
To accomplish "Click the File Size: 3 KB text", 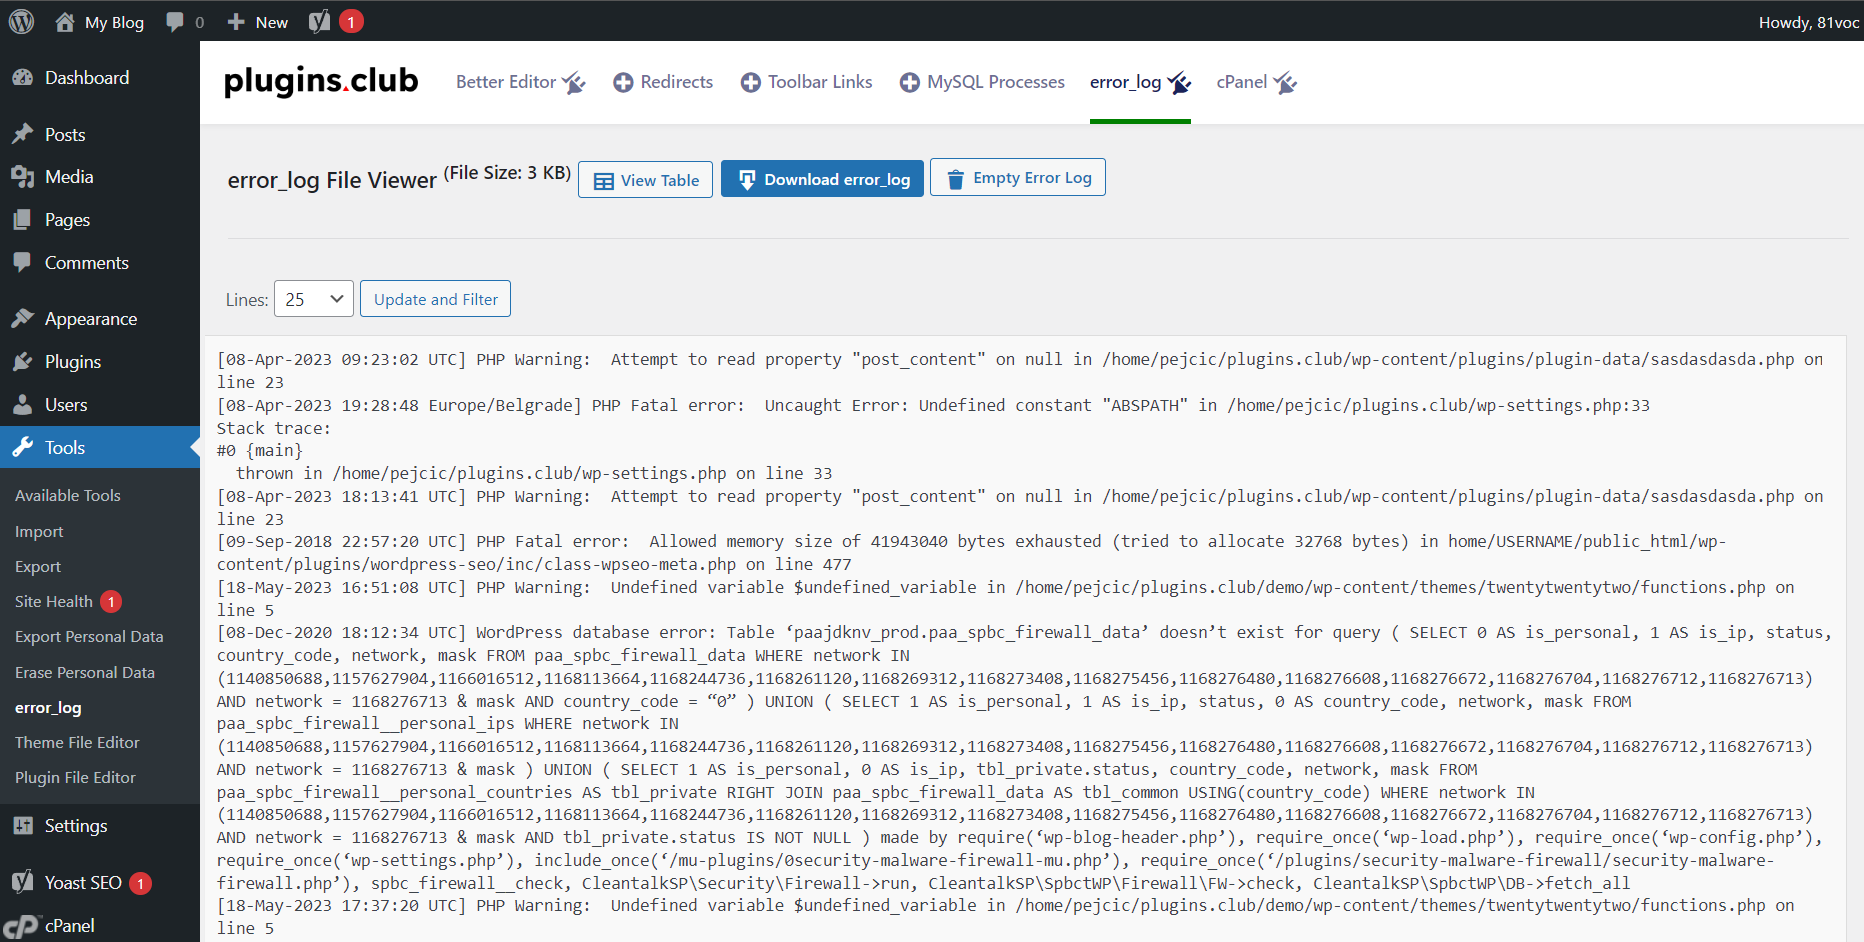I will [x=507, y=173].
